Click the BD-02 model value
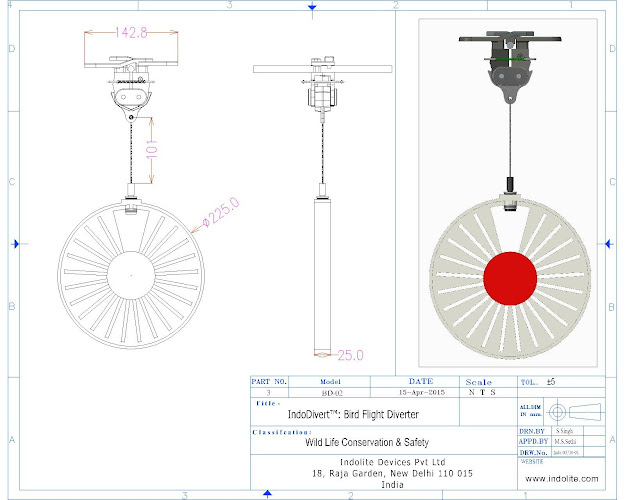Viewport: 625px width, 500px height. [x=332, y=393]
